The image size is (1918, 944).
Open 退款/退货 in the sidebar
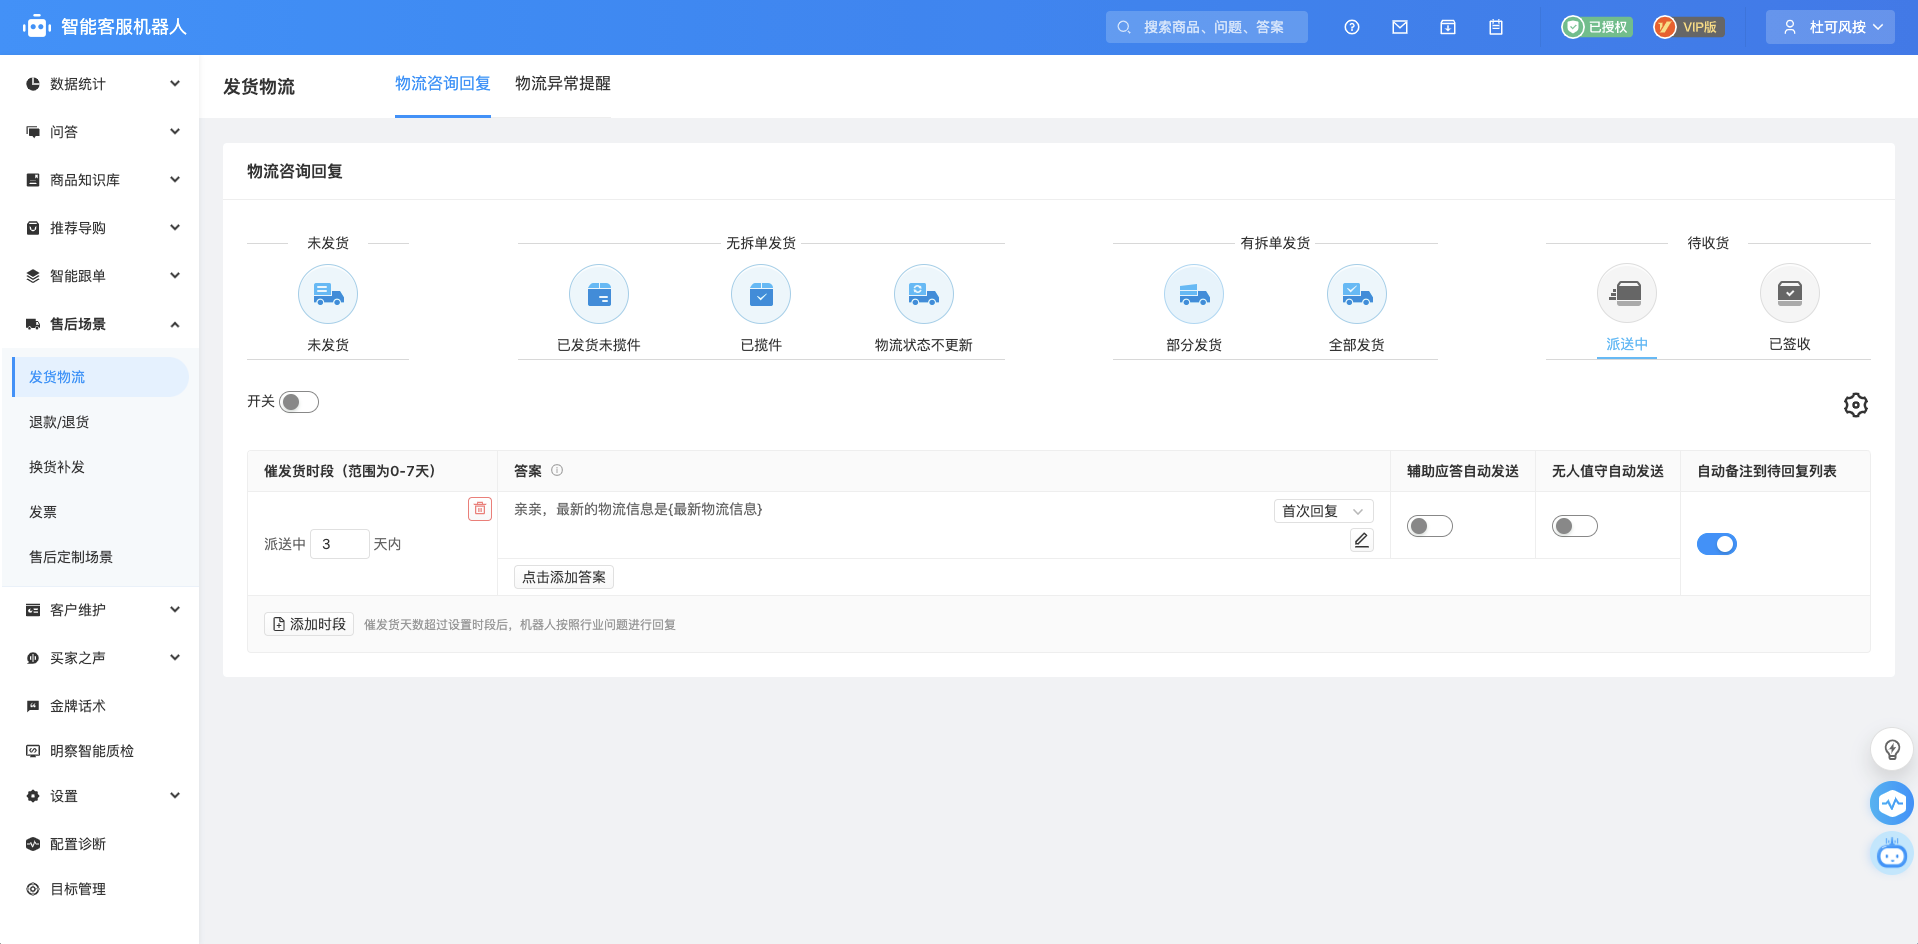59,422
